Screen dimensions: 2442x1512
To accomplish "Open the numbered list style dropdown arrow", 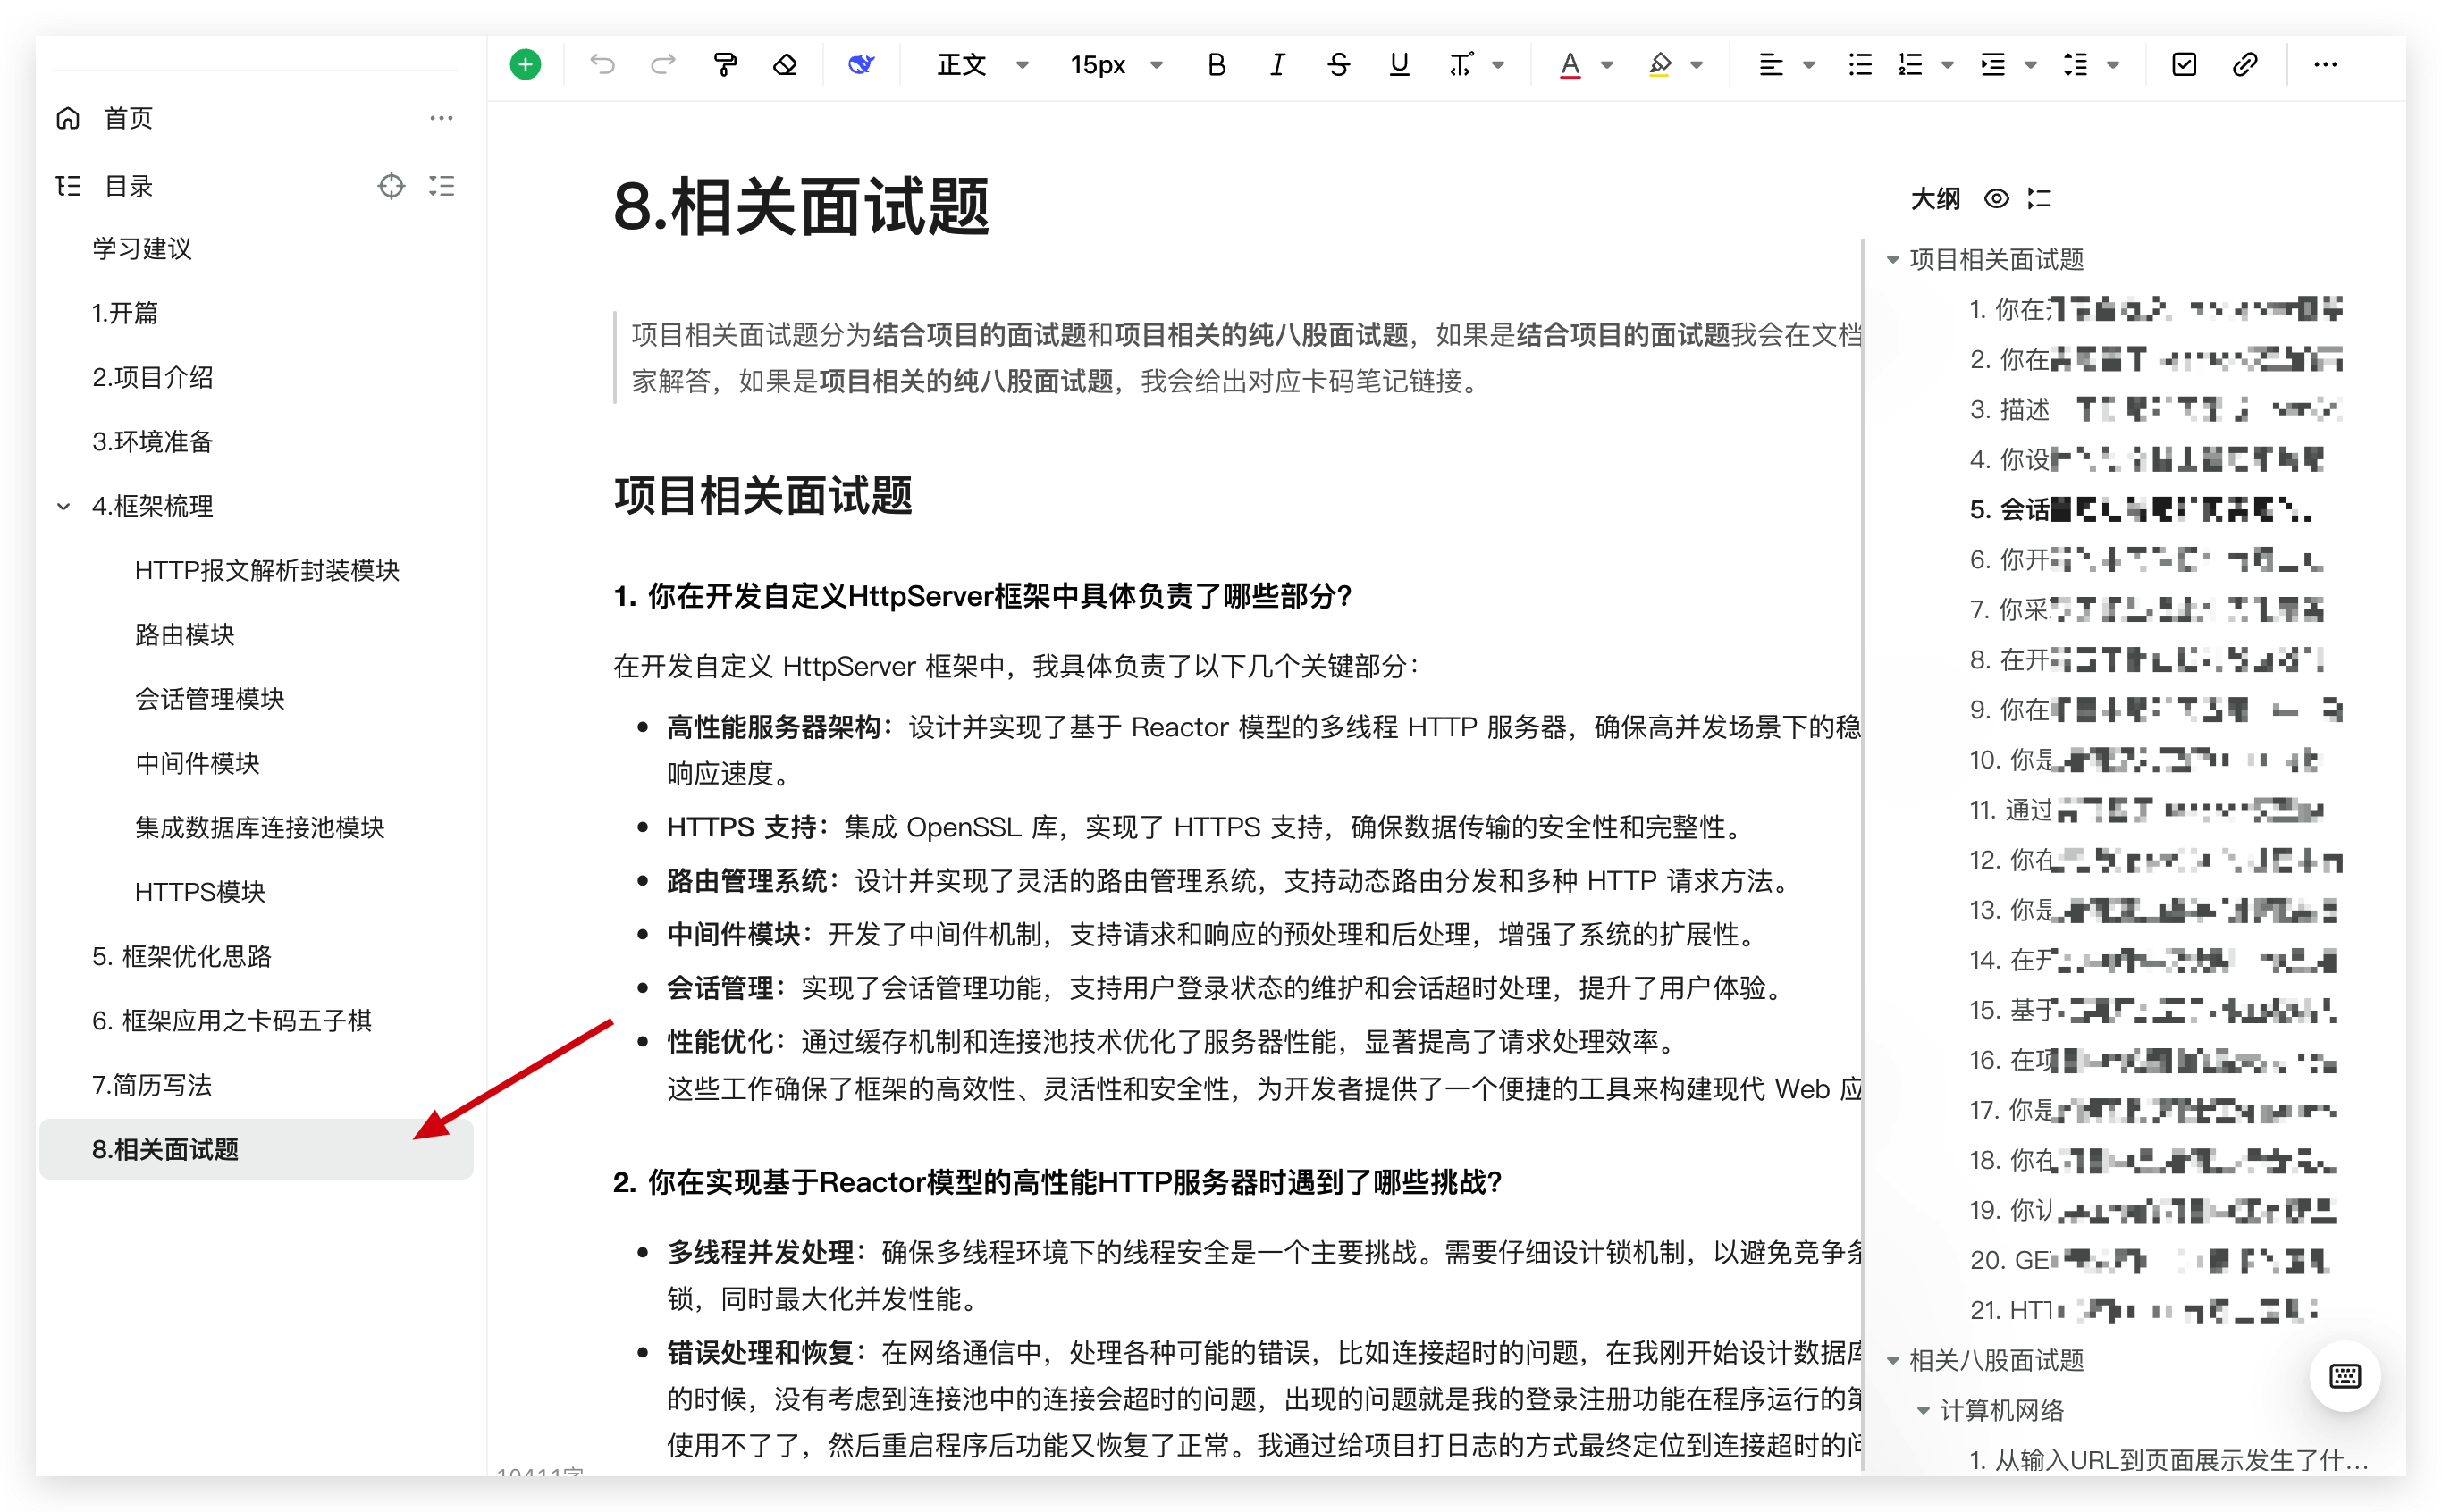I will click(x=1947, y=66).
